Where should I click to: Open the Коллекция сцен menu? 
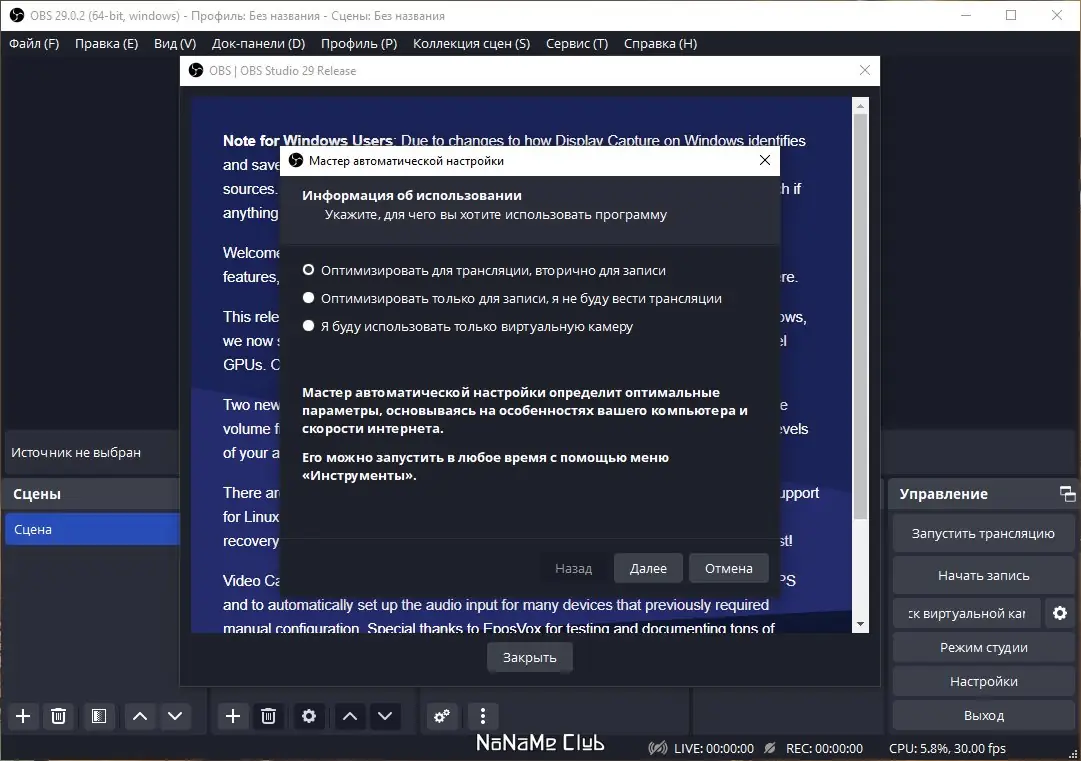pyautogui.click(x=472, y=43)
